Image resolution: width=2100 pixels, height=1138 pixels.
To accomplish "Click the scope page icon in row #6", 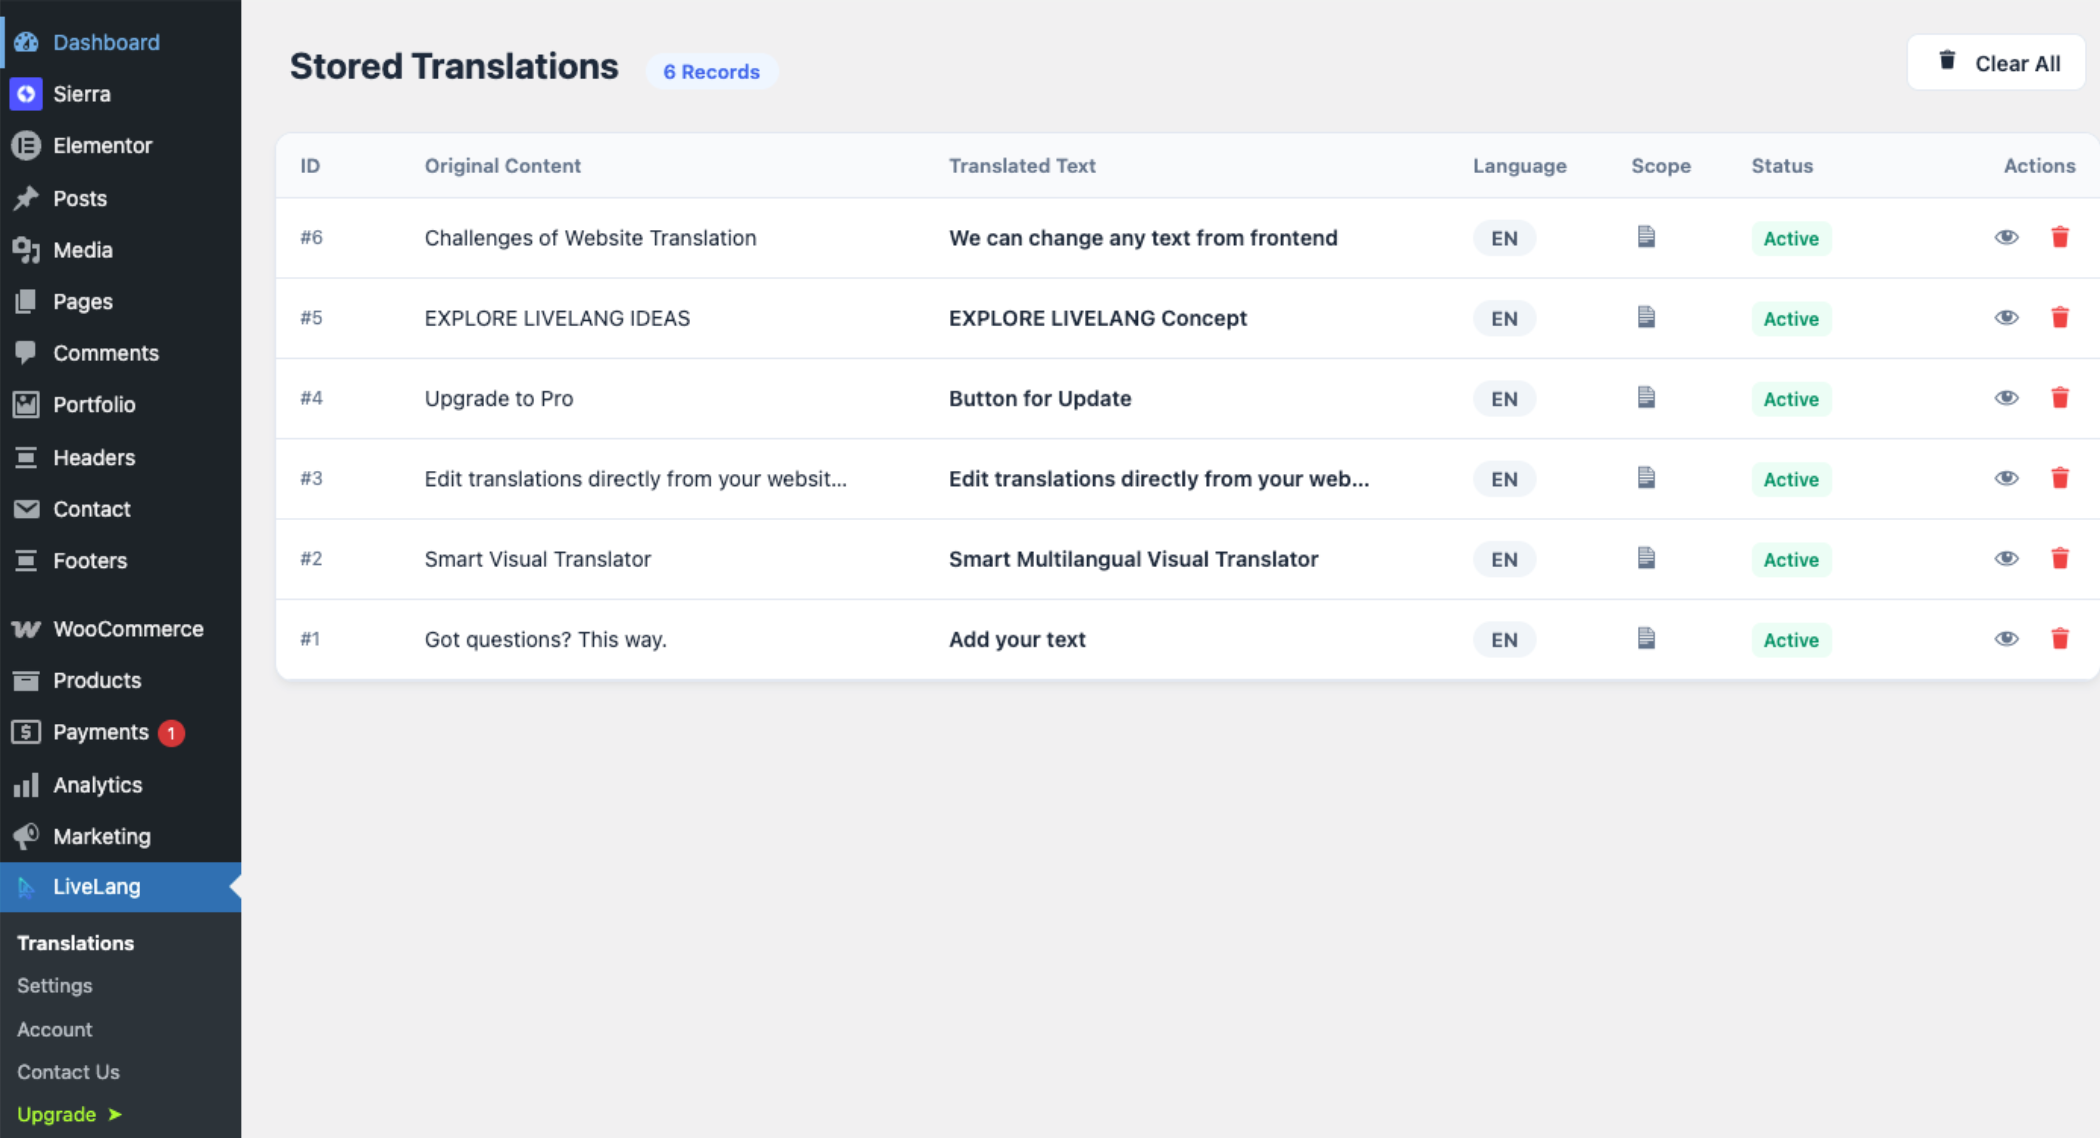I will [x=1646, y=237].
